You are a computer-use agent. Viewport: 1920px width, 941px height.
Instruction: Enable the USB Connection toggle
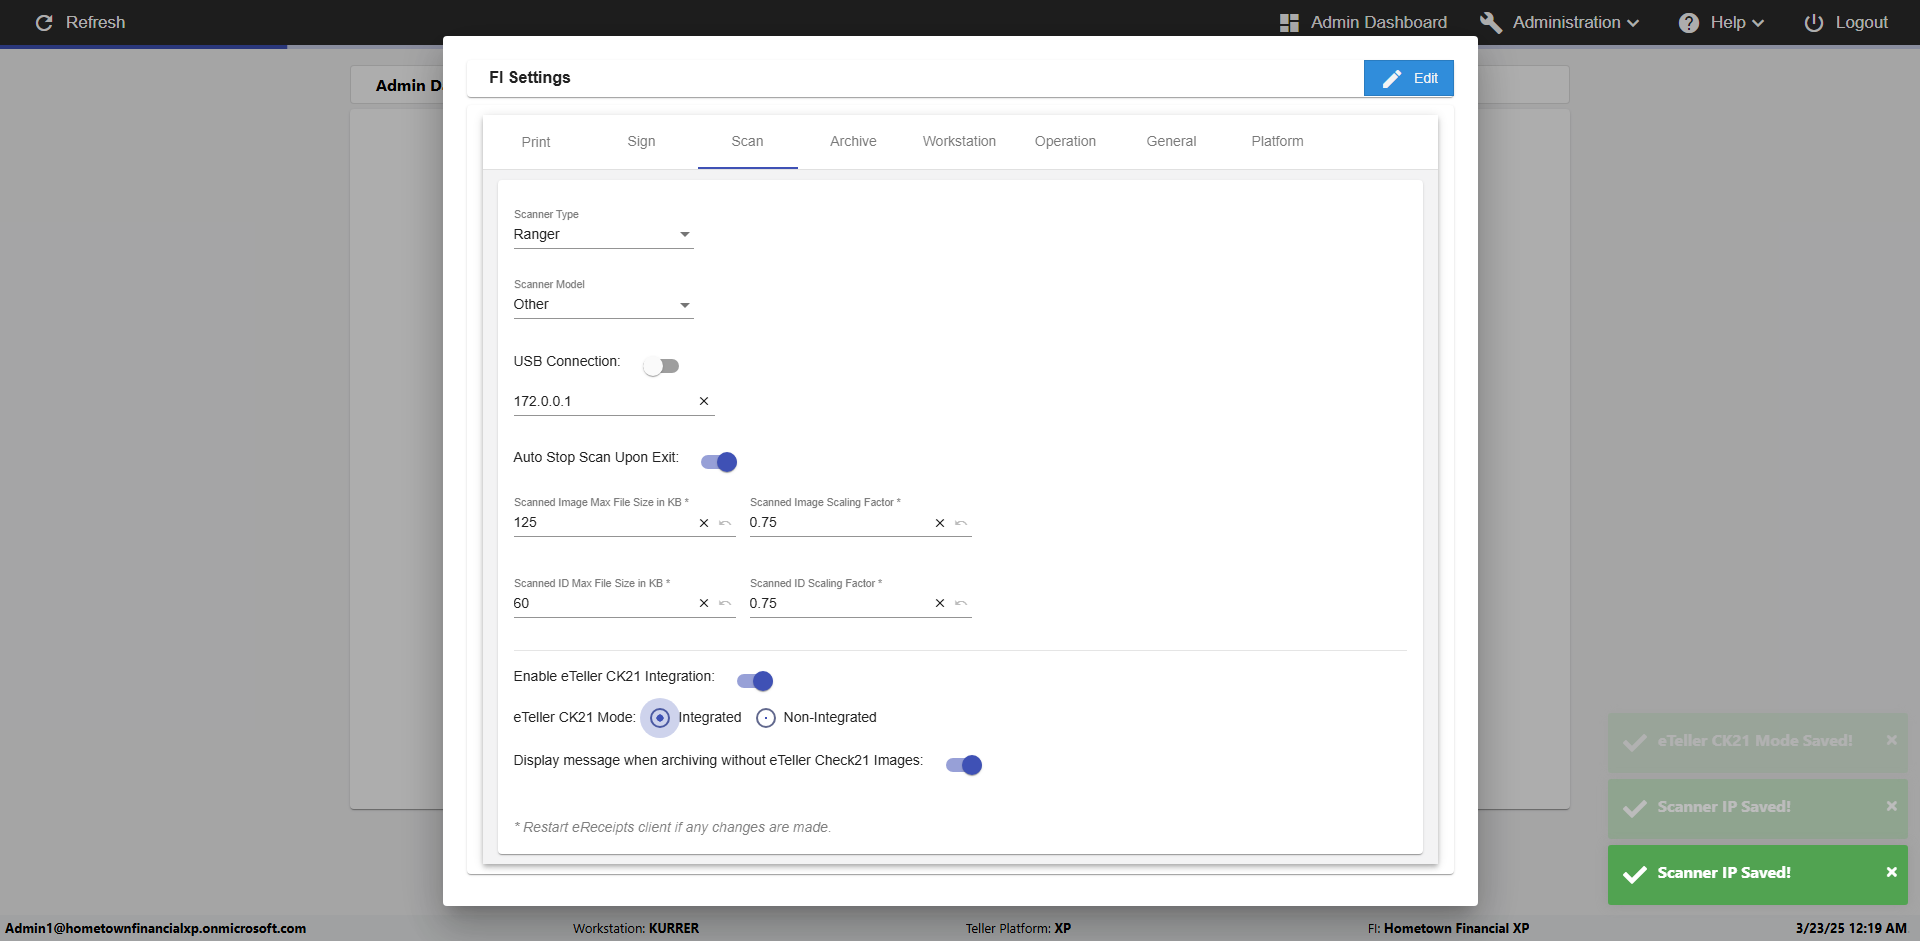tap(661, 366)
